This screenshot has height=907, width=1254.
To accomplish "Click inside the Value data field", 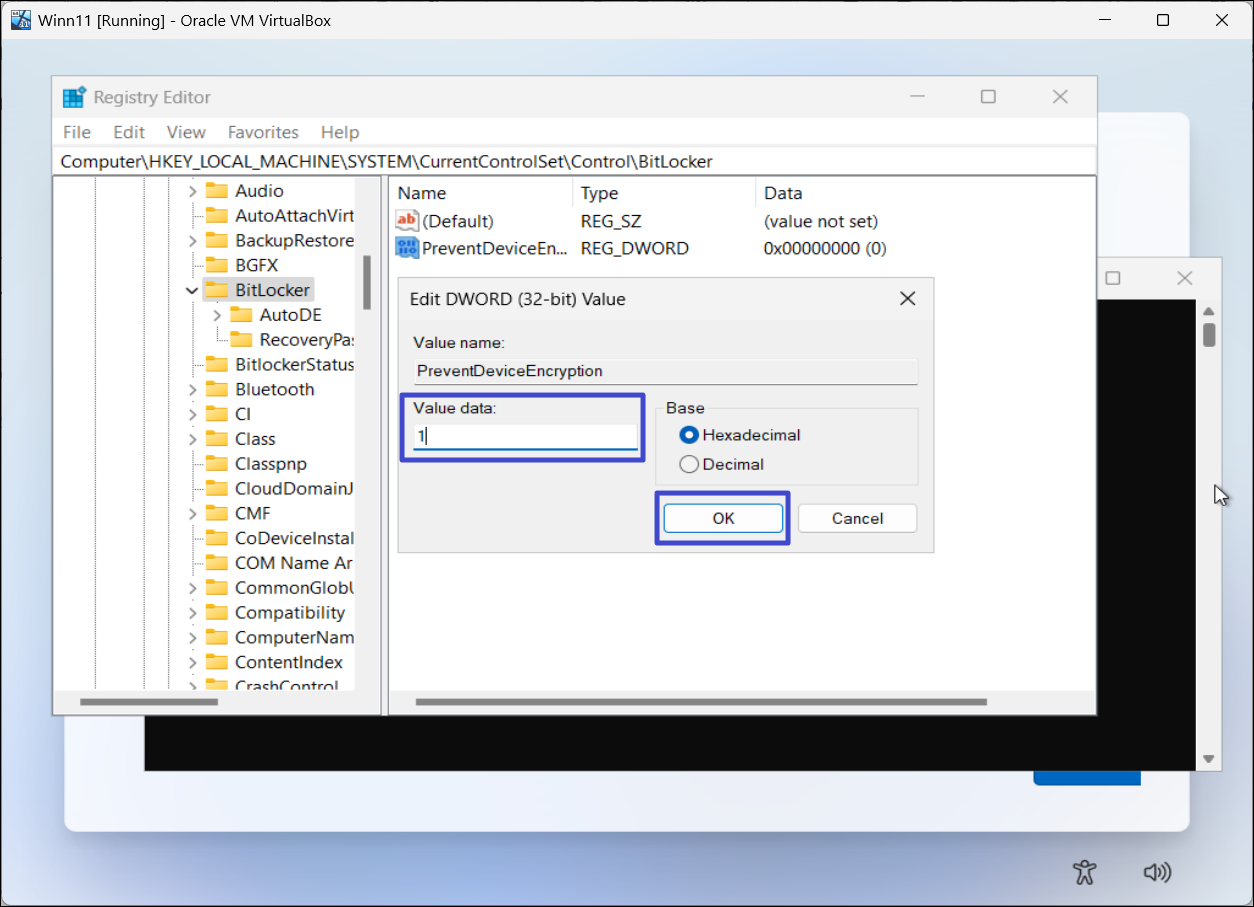I will pyautogui.click(x=525, y=437).
